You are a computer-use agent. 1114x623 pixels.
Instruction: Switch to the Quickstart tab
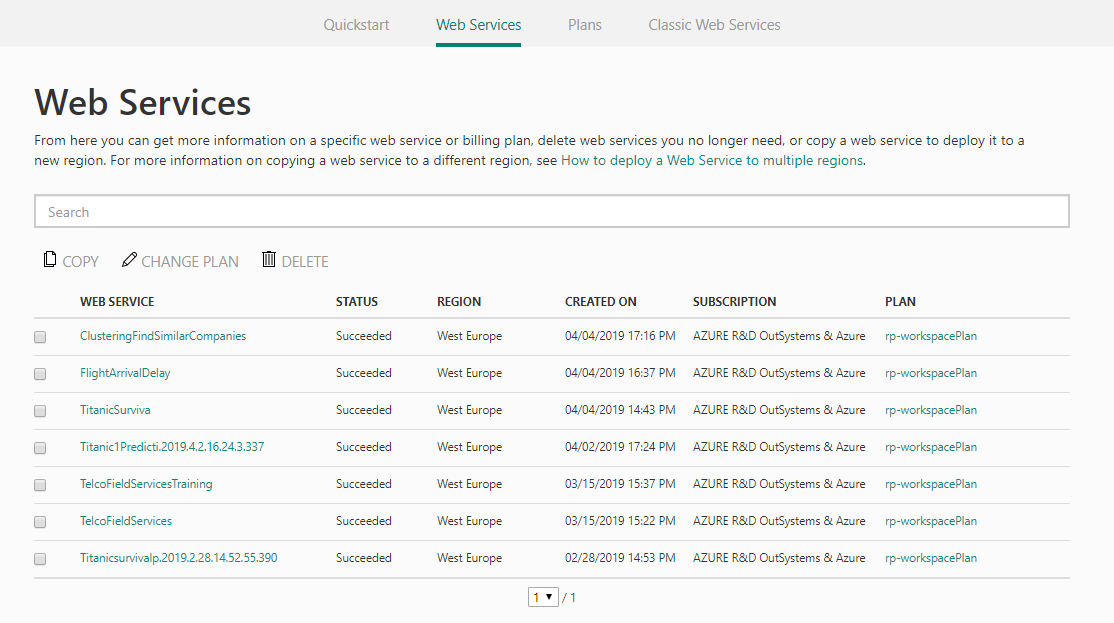[356, 24]
